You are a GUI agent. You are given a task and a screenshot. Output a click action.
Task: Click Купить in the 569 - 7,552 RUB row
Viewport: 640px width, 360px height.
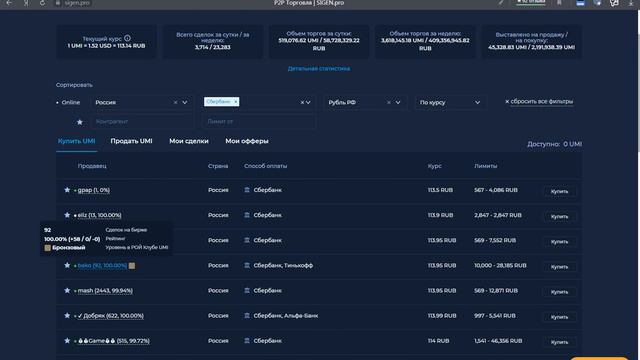pos(560,242)
